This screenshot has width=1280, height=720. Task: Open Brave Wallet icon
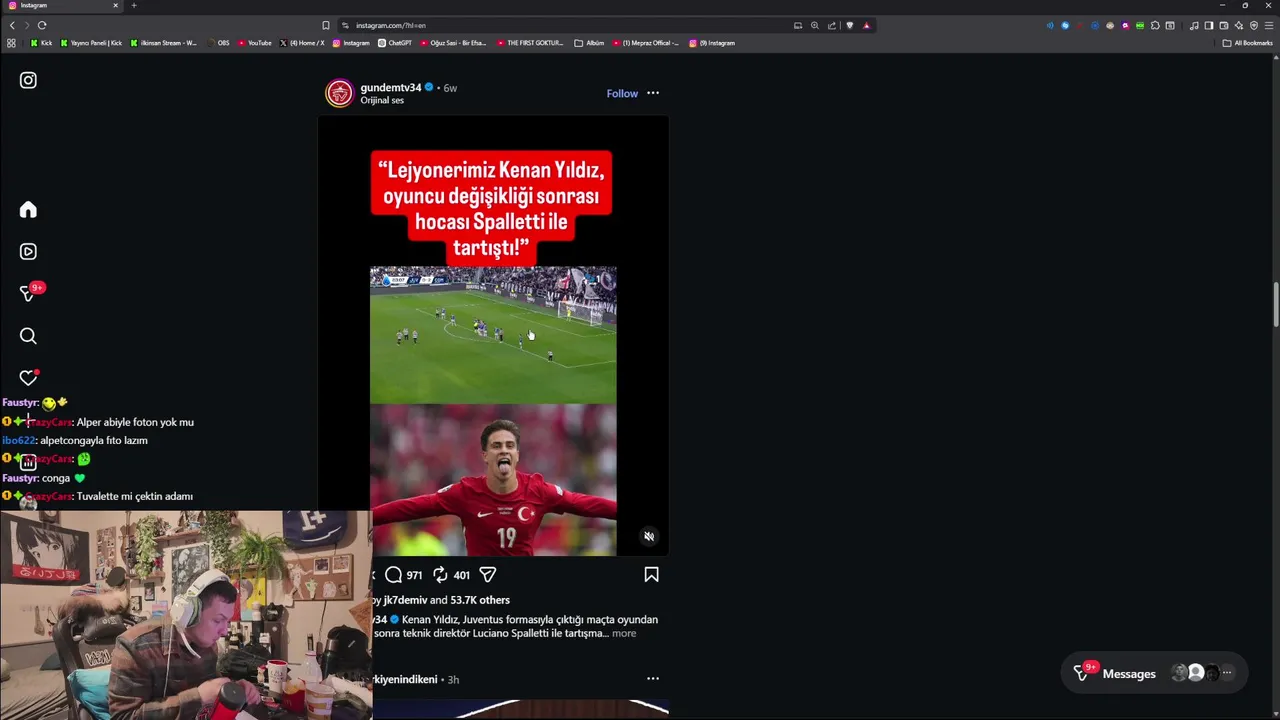(1224, 25)
